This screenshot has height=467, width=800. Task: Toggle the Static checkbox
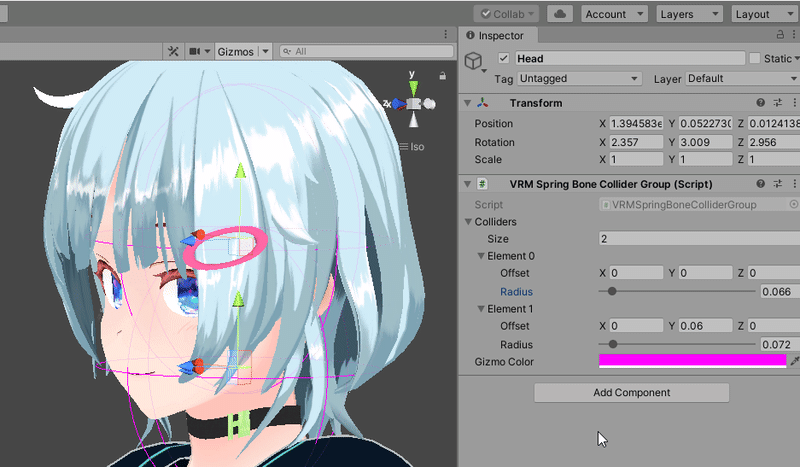click(755, 58)
